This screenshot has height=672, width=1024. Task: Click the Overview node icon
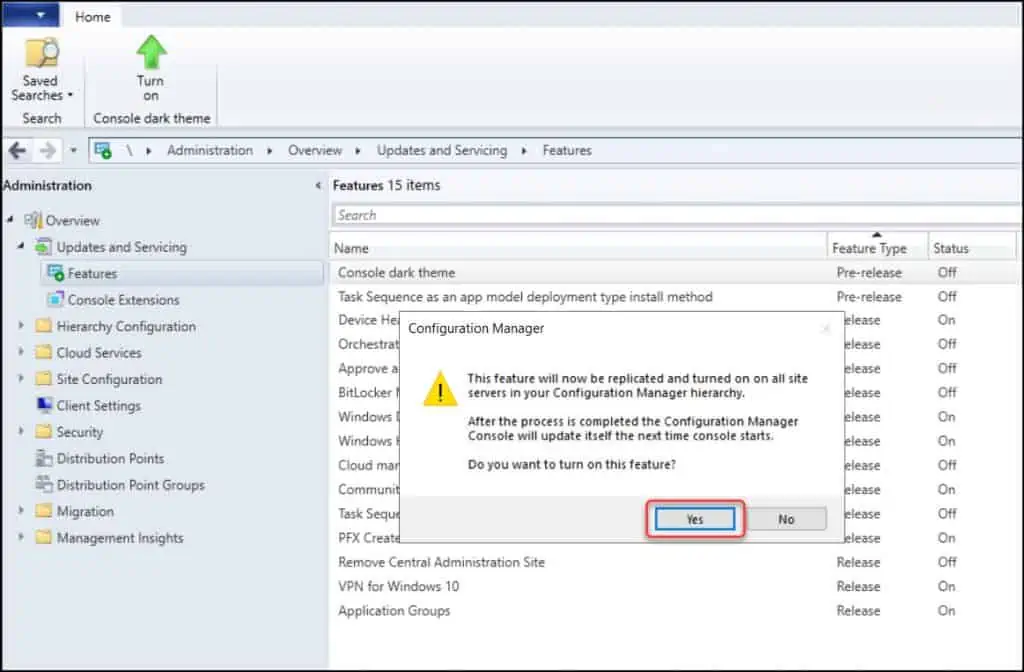[x=33, y=220]
